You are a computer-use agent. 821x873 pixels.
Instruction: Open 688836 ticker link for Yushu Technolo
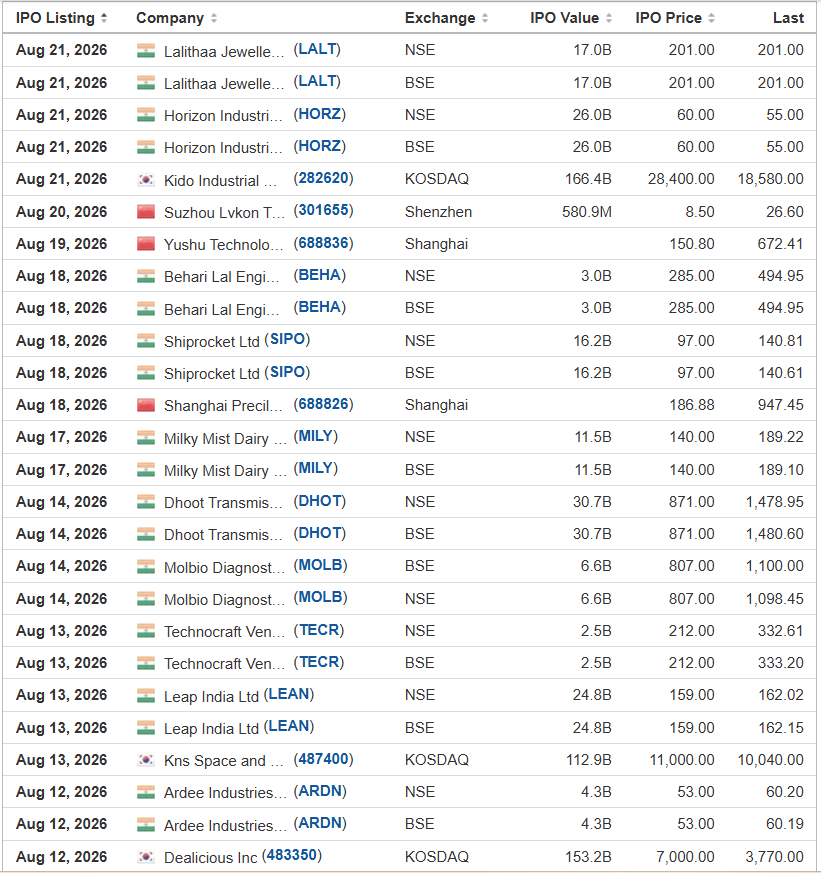coord(323,243)
